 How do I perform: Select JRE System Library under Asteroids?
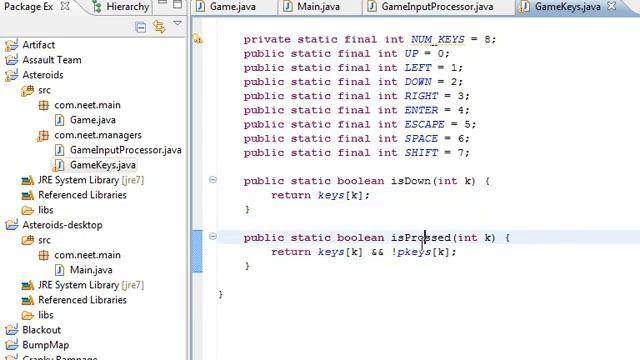pos(91,180)
